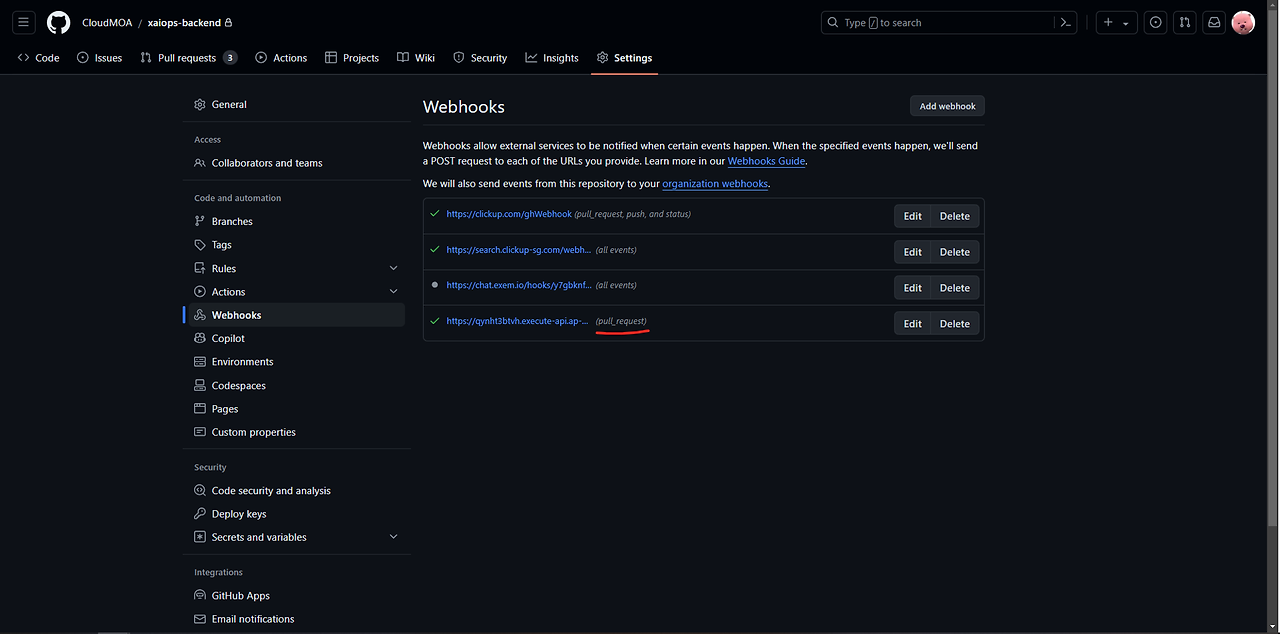Switch to the Wiki tab

pyautogui.click(x=416, y=58)
